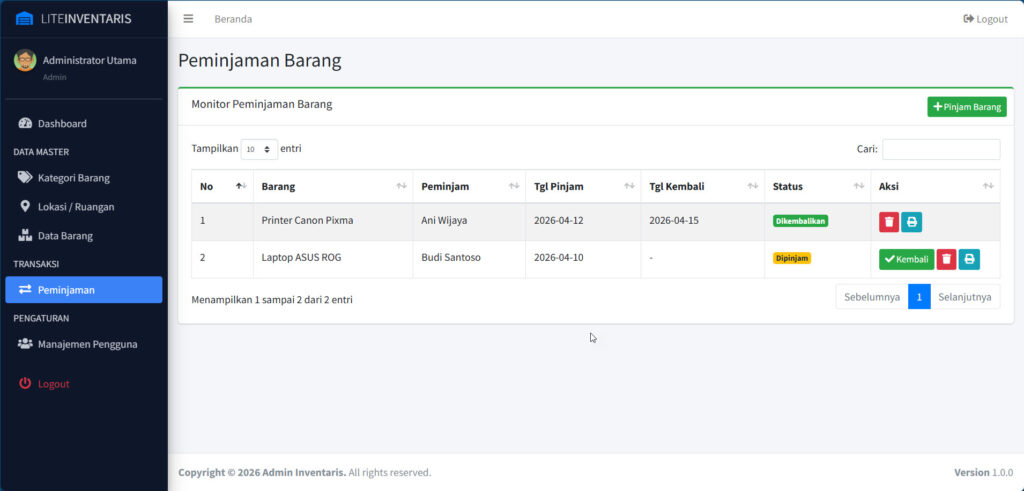
Task: Delete the Laptop ASUS ROG loan row
Action: pyautogui.click(x=946, y=260)
